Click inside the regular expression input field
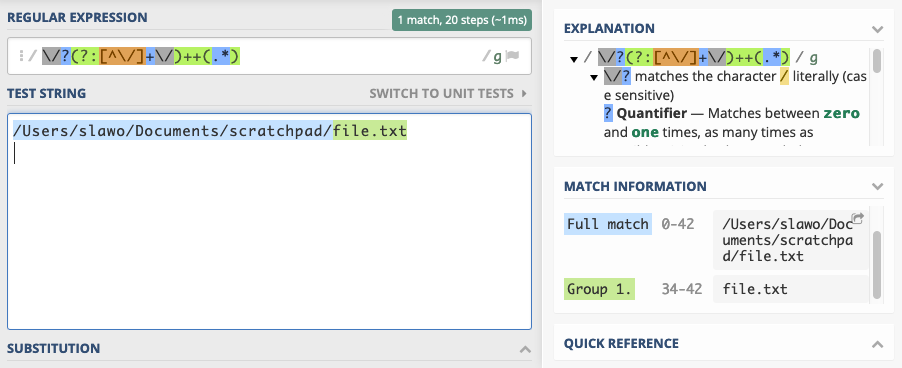 269,56
